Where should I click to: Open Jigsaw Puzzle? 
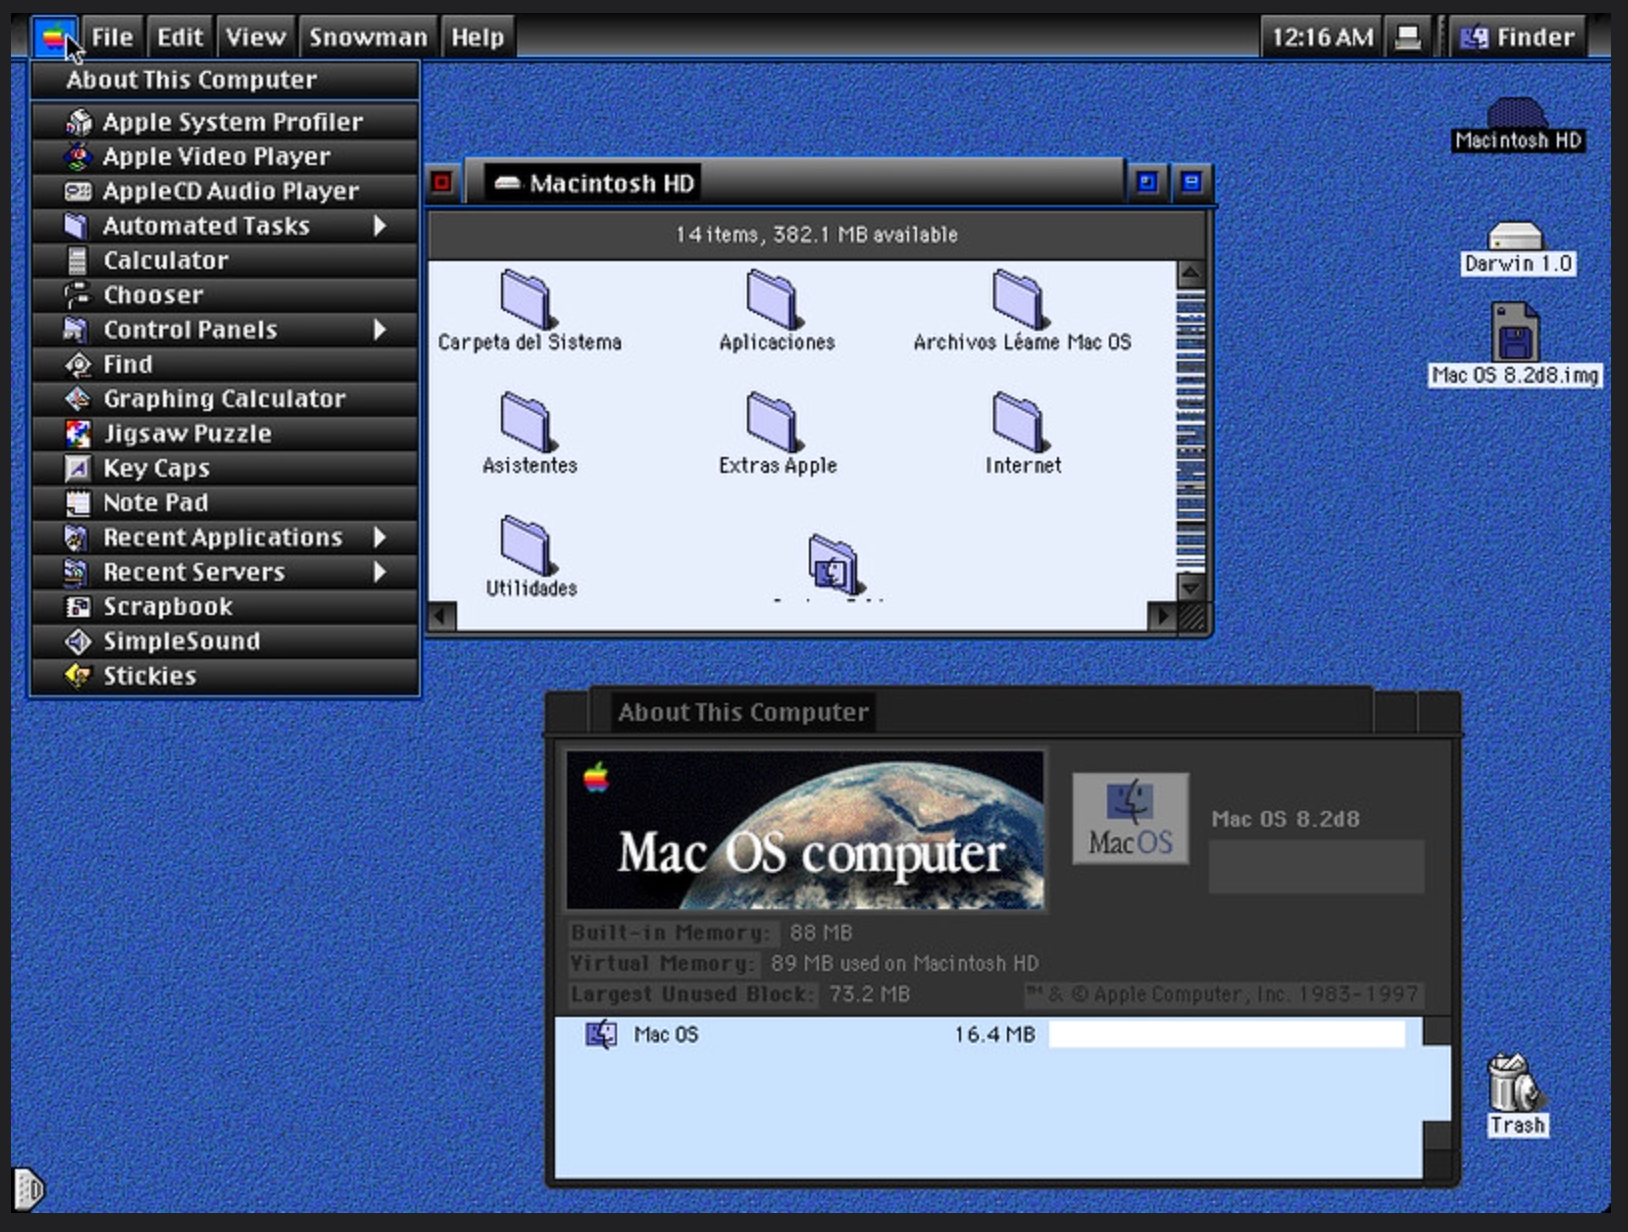click(x=225, y=434)
